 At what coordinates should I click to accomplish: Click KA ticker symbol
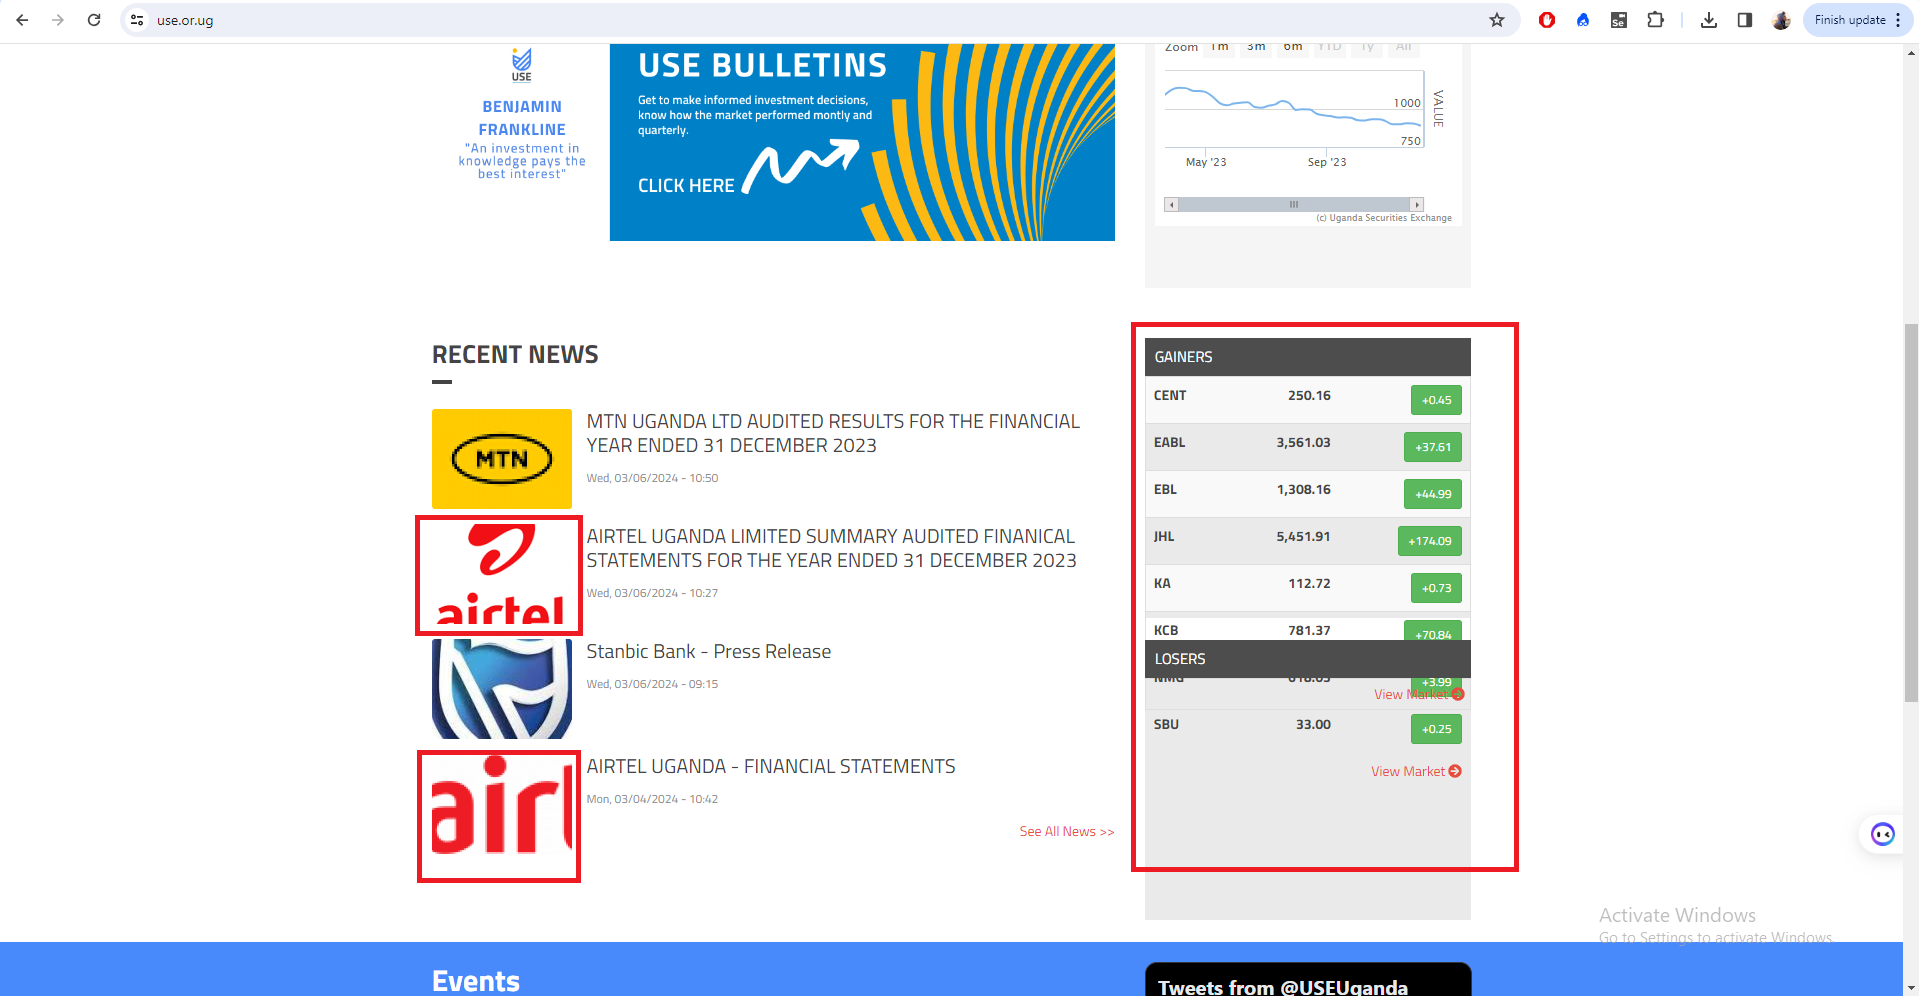pyautogui.click(x=1162, y=584)
